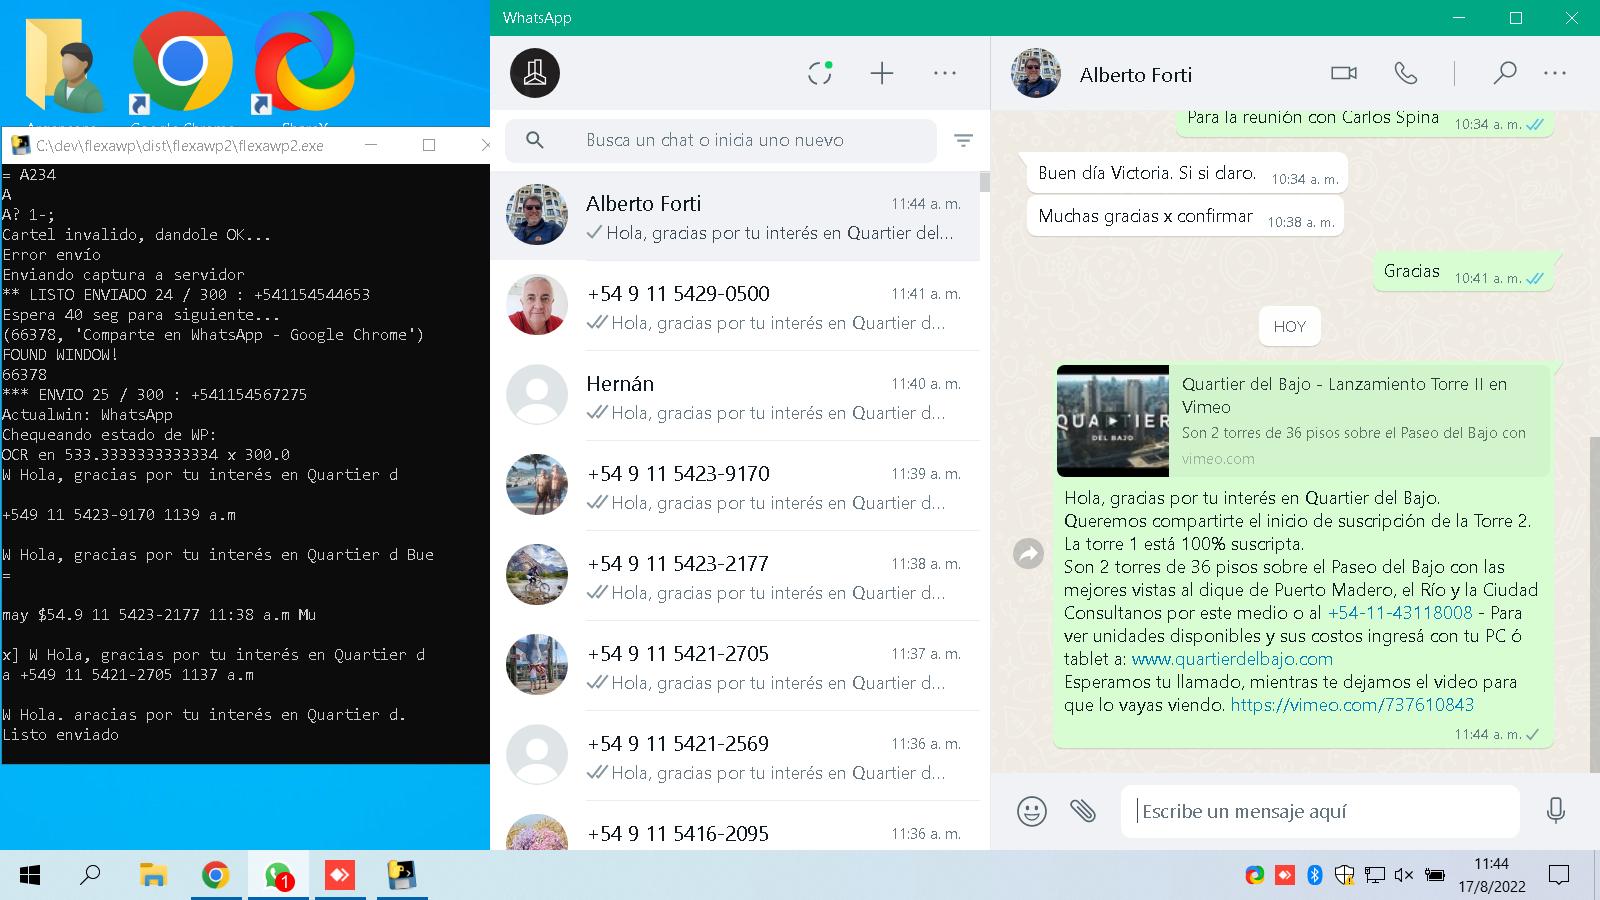Open the battery tray icon
Screen dimensions: 1600x900
1435,876
